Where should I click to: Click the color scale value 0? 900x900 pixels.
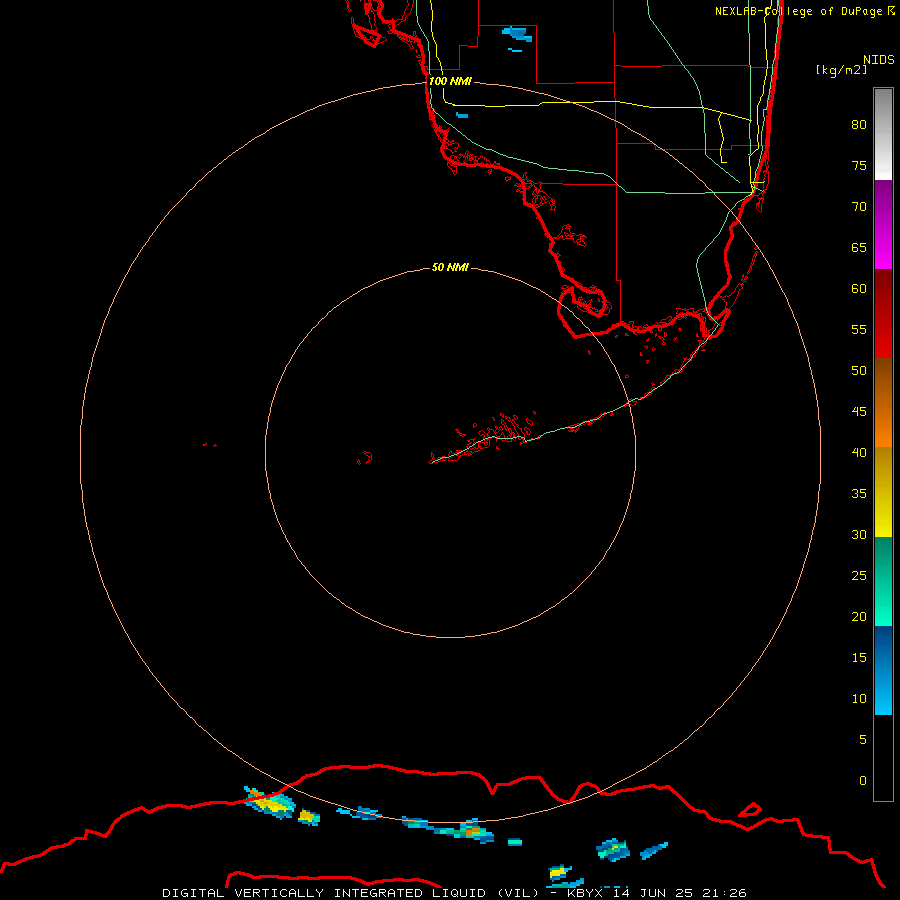point(863,781)
